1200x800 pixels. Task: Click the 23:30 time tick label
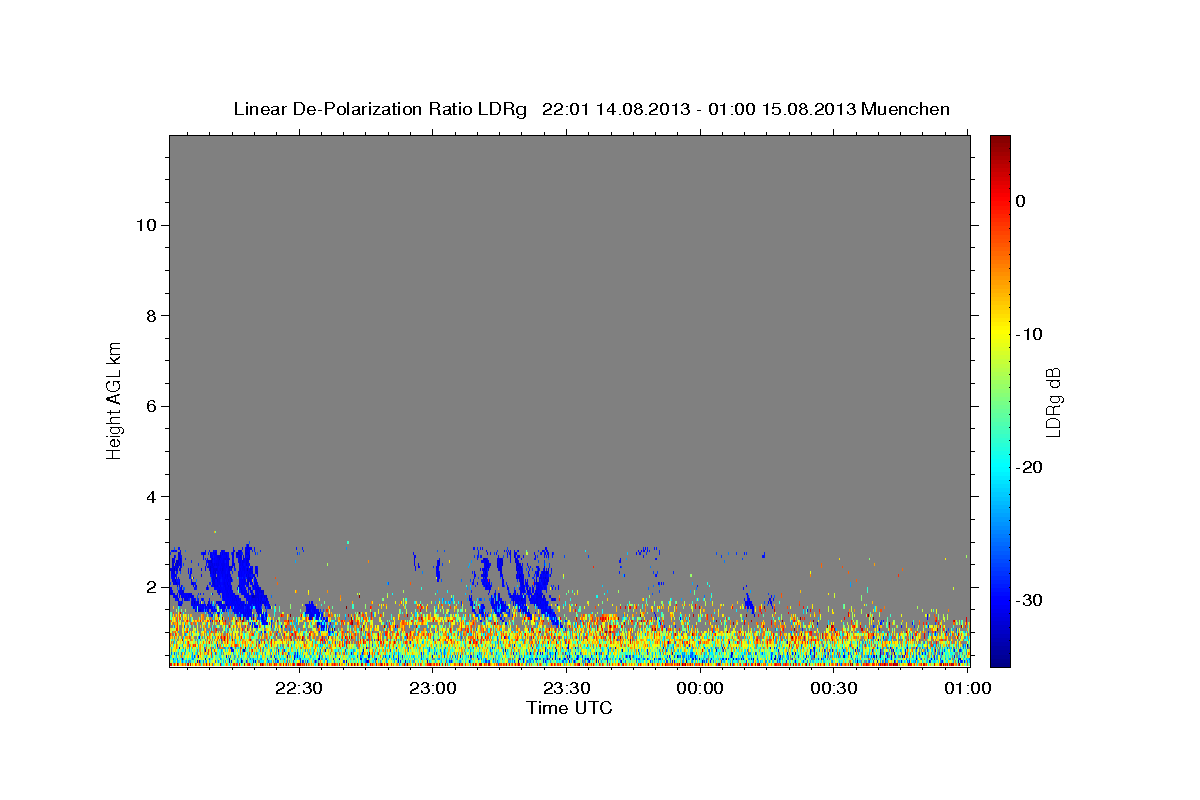point(566,688)
